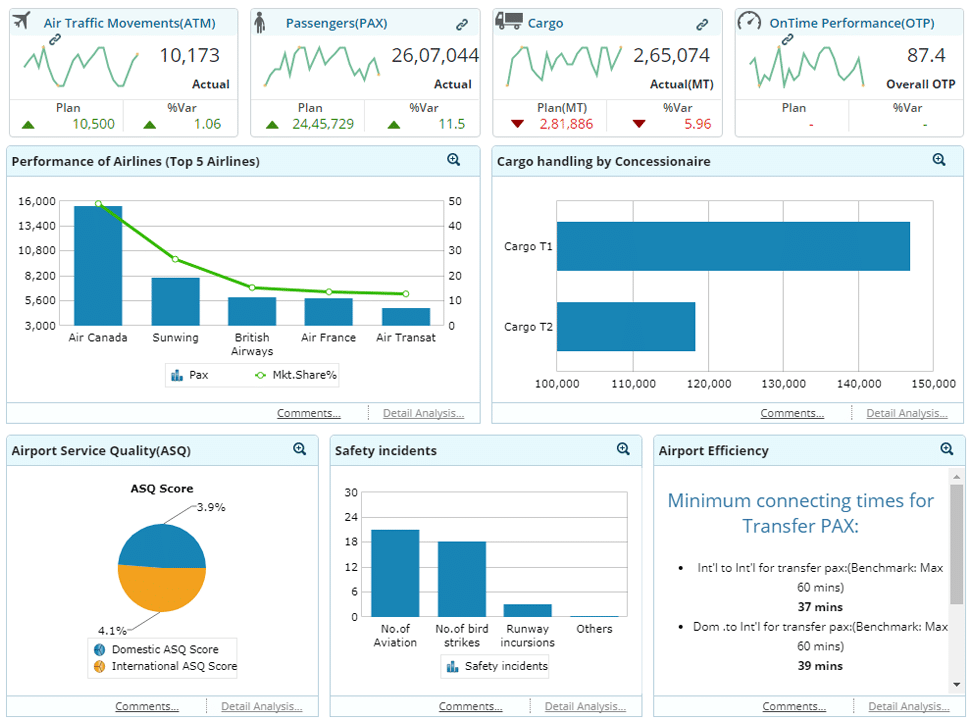Click the link icon on OnTime Performance card
The width and height of the screenshot is (973, 726).
click(788, 39)
